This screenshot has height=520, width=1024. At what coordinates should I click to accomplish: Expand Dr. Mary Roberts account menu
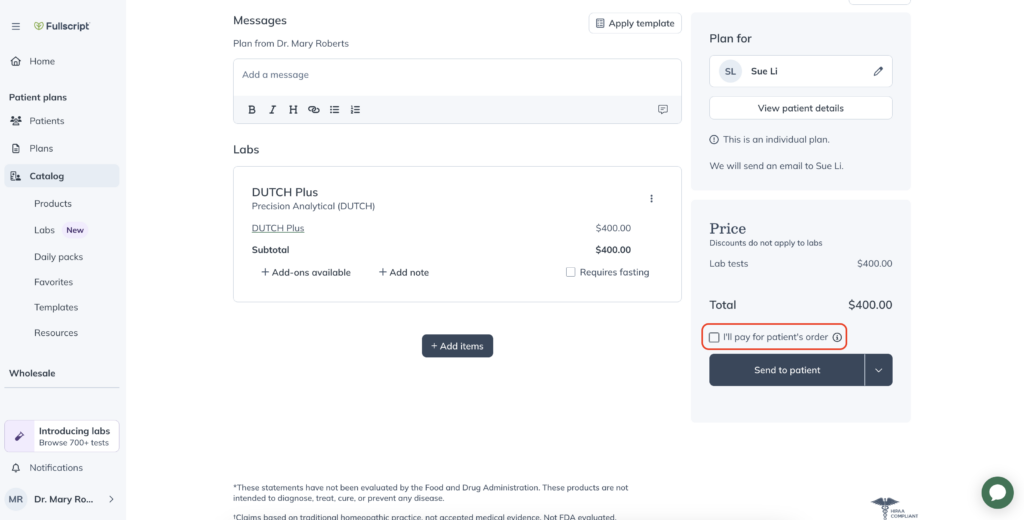click(x=112, y=499)
